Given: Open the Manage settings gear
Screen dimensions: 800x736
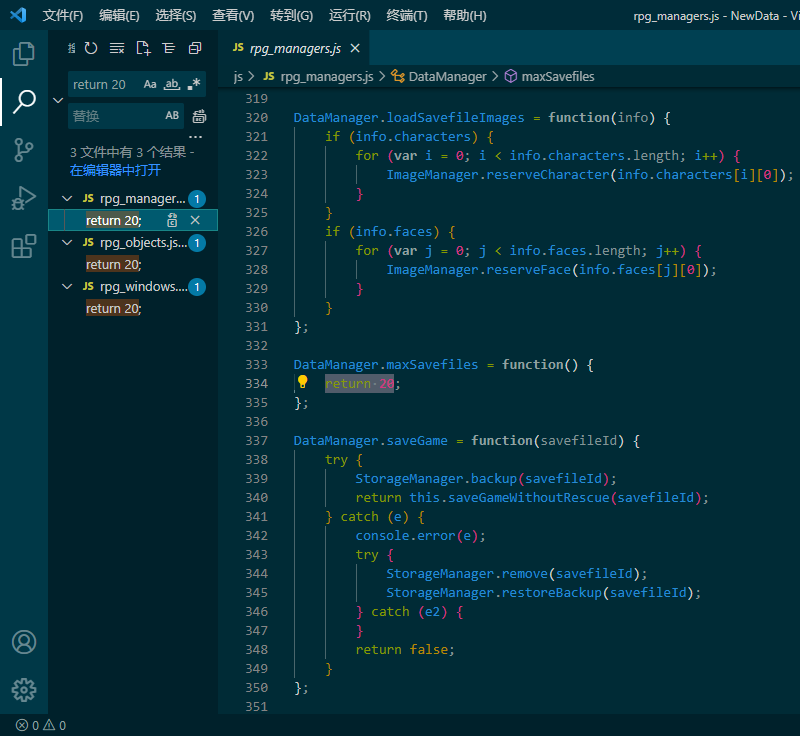Looking at the screenshot, I should [23, 690].
